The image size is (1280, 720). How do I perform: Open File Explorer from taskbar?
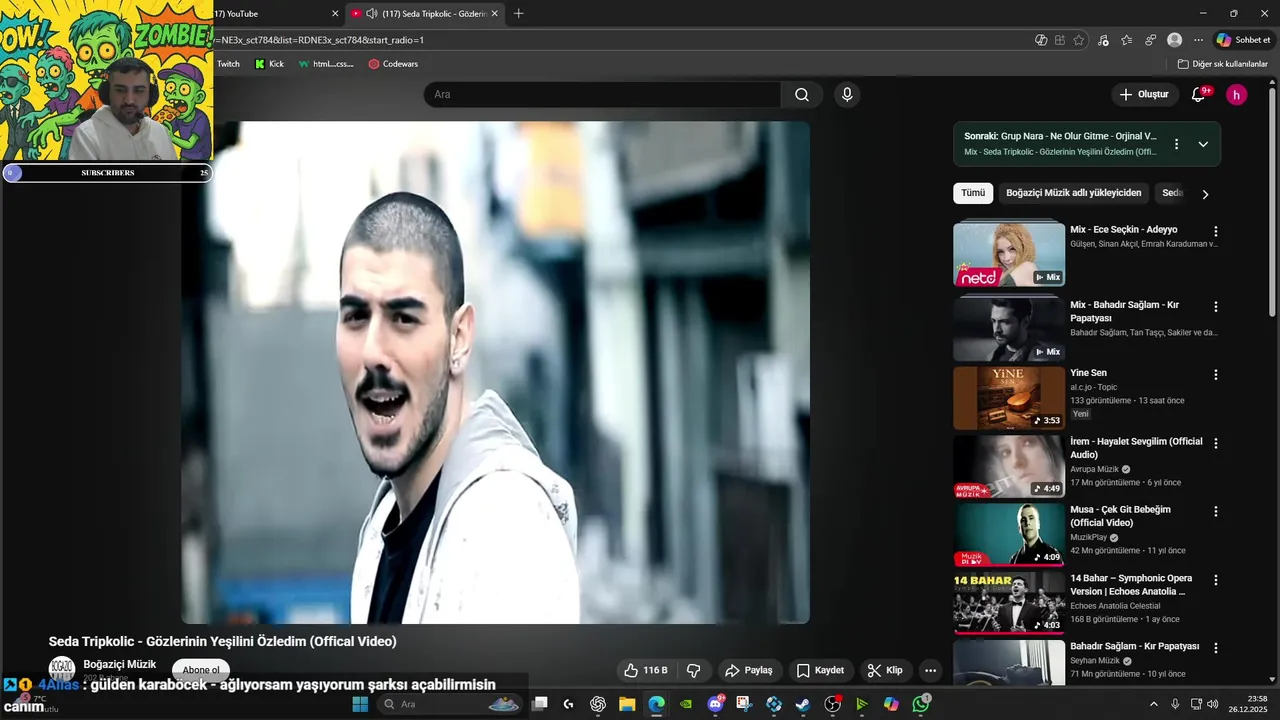point(627,704)
